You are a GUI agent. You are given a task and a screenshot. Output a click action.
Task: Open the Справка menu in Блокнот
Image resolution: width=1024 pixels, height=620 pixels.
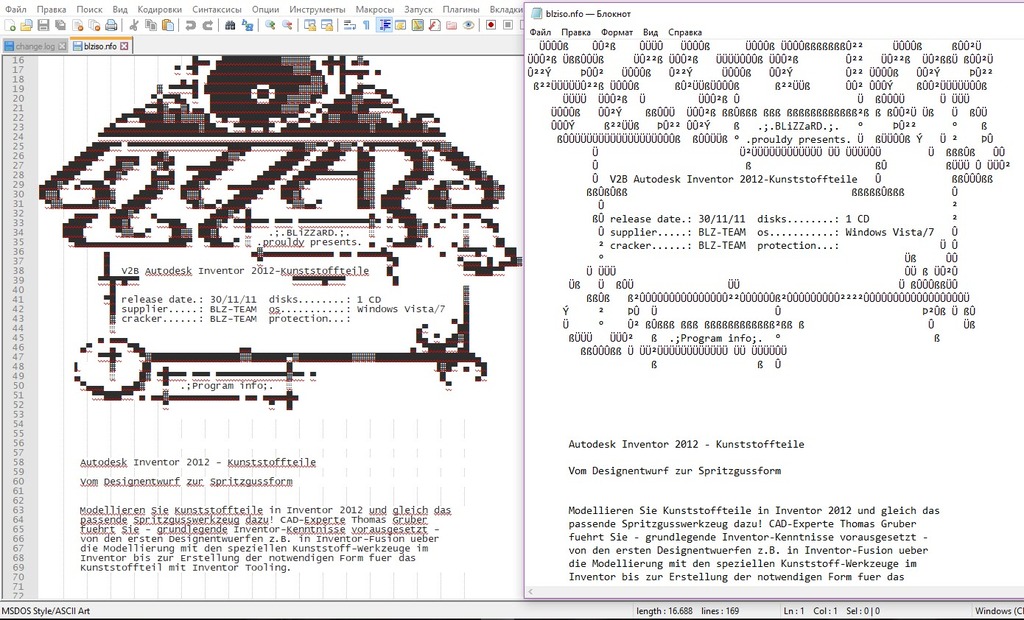click(x=685, y=32)
